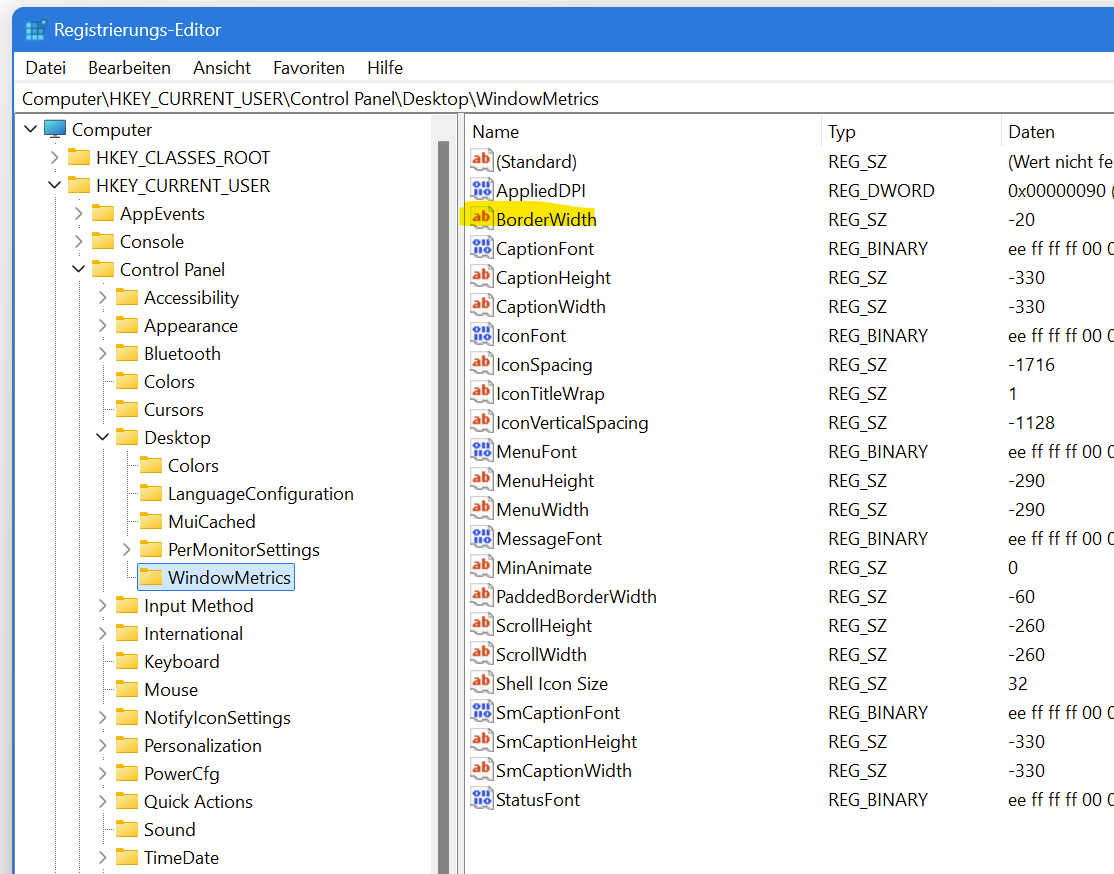Click the -1716 data of IconSpacing
Screen dimensions: 1114x874
[x=1031, y=365]
